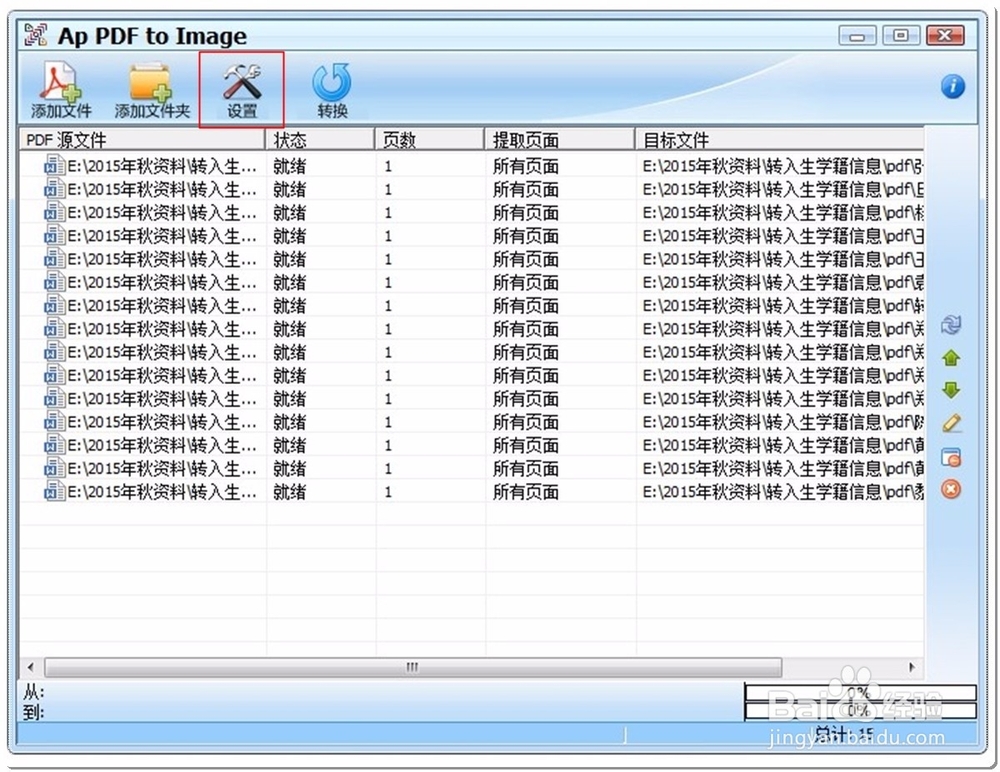1000x772 pixels.
Task: Start conversion with the 转换 button
Action: (332, 90)
